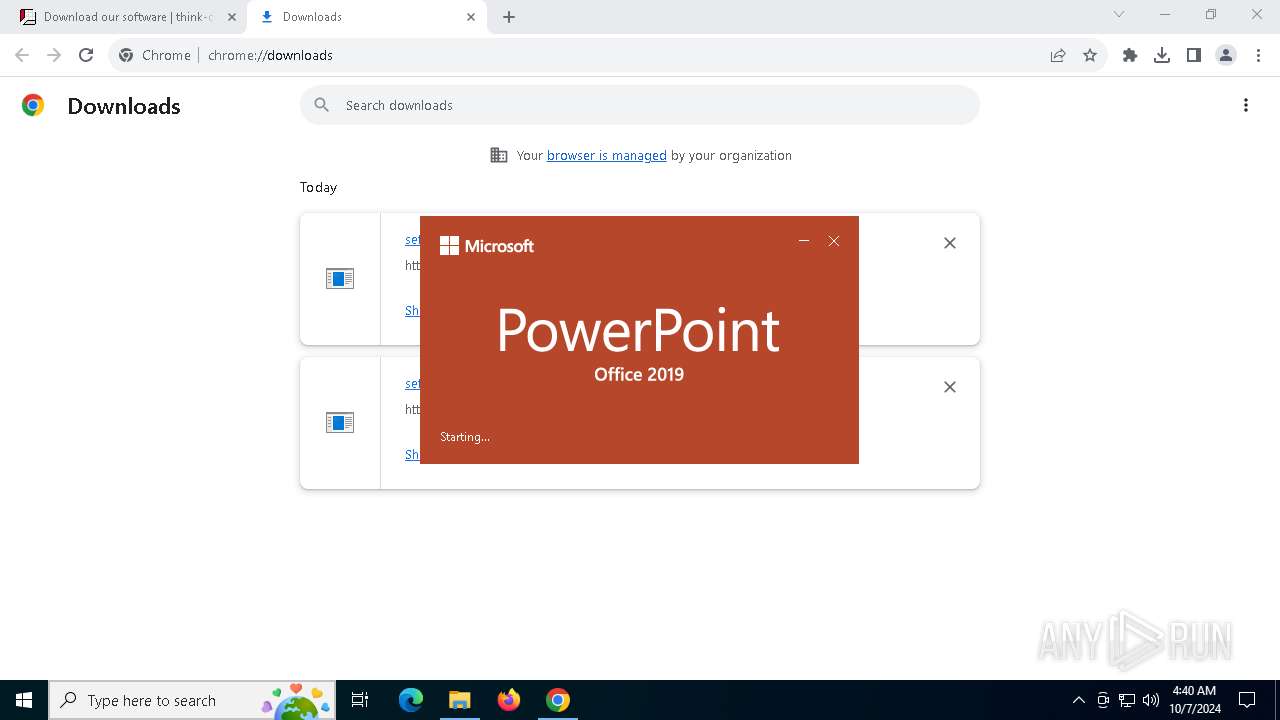Go forward in Chrome
This screenshot has width=1280, height=720.
click(54, 55)
